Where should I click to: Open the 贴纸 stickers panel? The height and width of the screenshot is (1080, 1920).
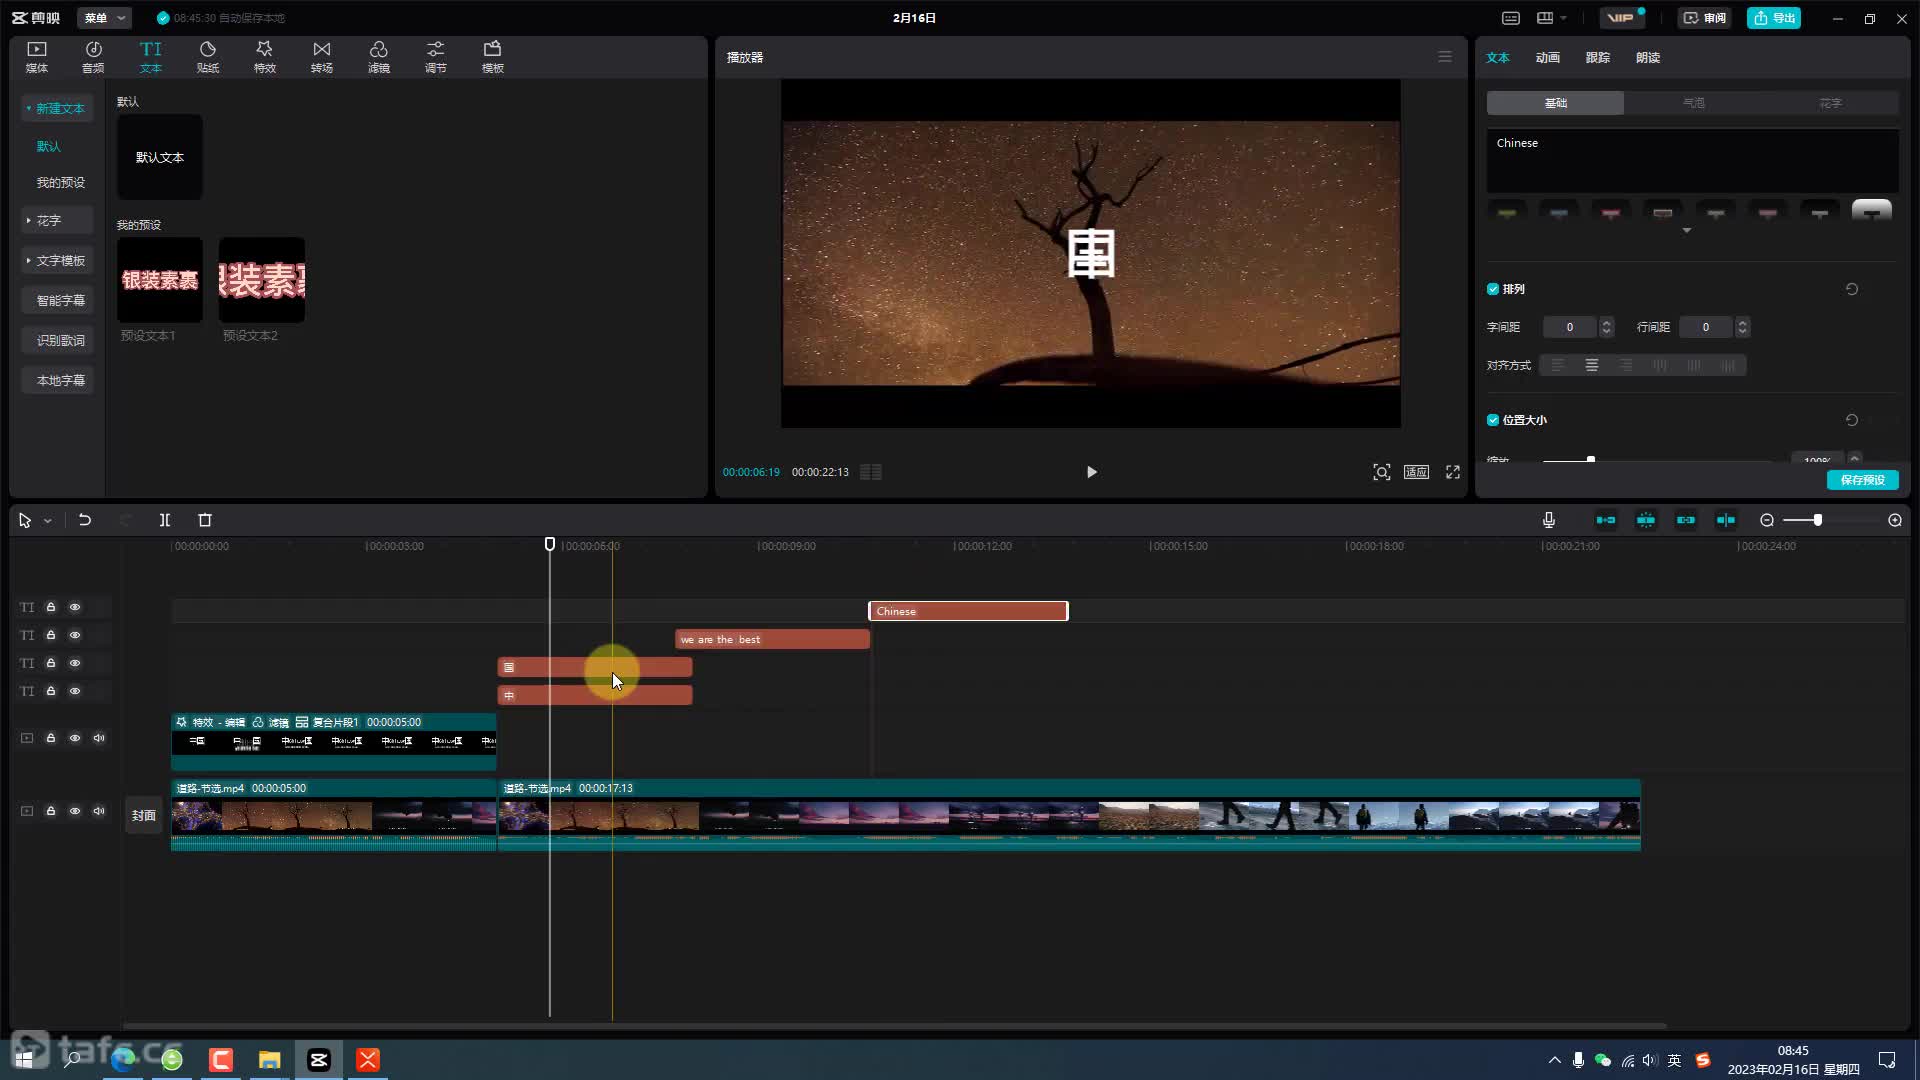click(208, 57)
